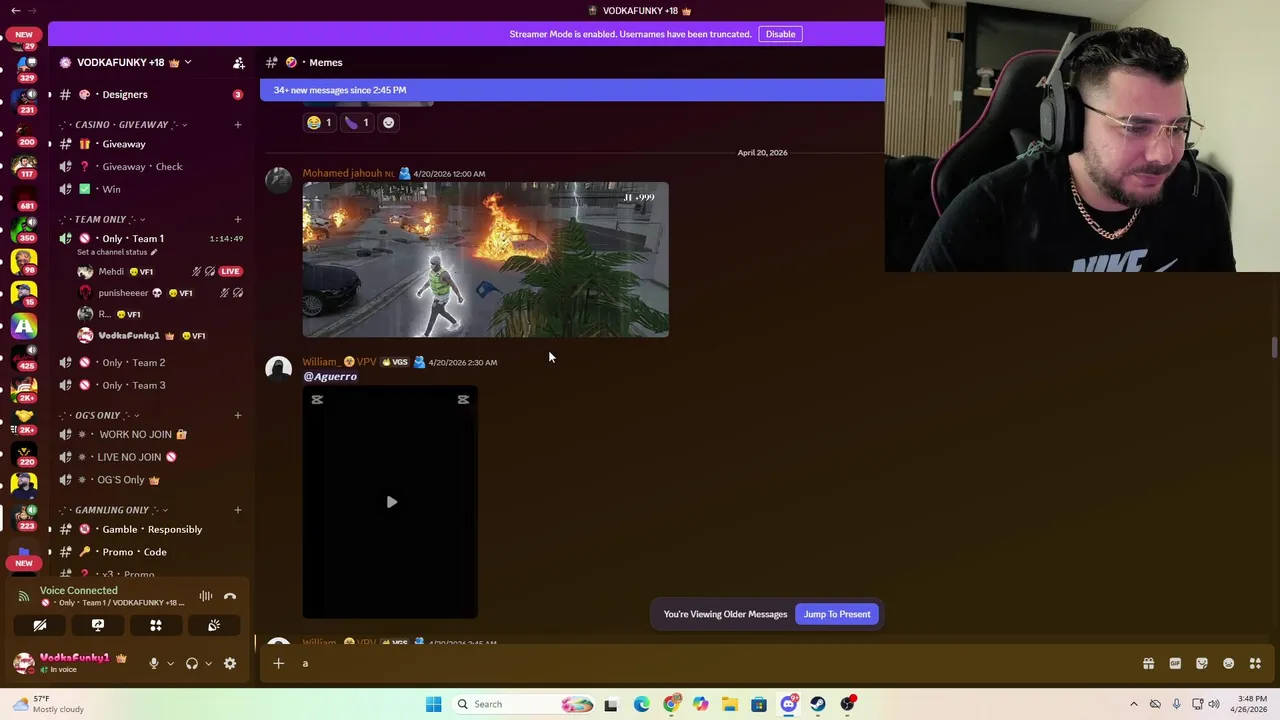Open the emoji picker in message bar
The image size is (1280, 720).
coord(1228,663)
